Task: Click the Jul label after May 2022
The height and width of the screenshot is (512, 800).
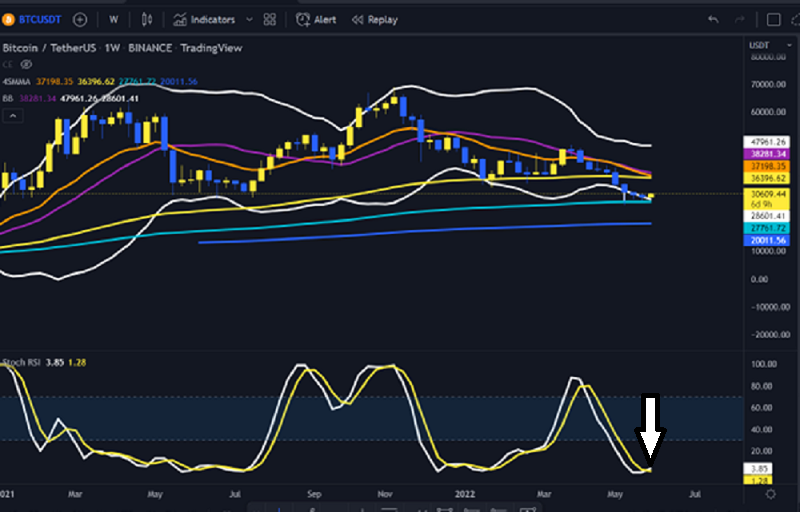Action: pos(694,494)
